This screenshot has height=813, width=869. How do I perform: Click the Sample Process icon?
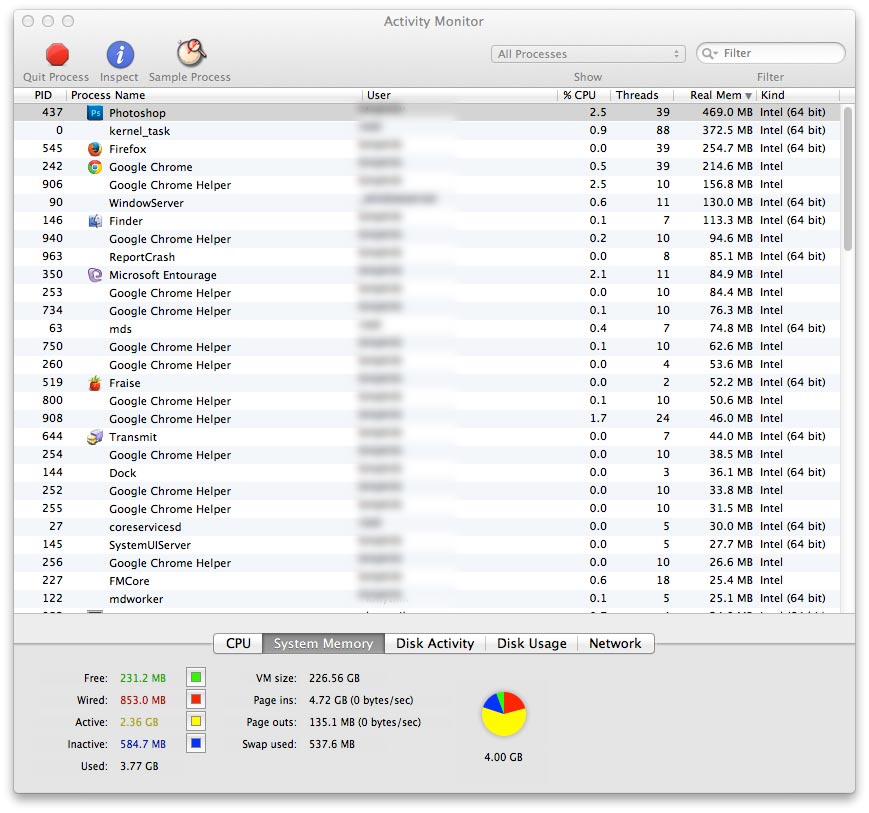[x=191, y=53]
